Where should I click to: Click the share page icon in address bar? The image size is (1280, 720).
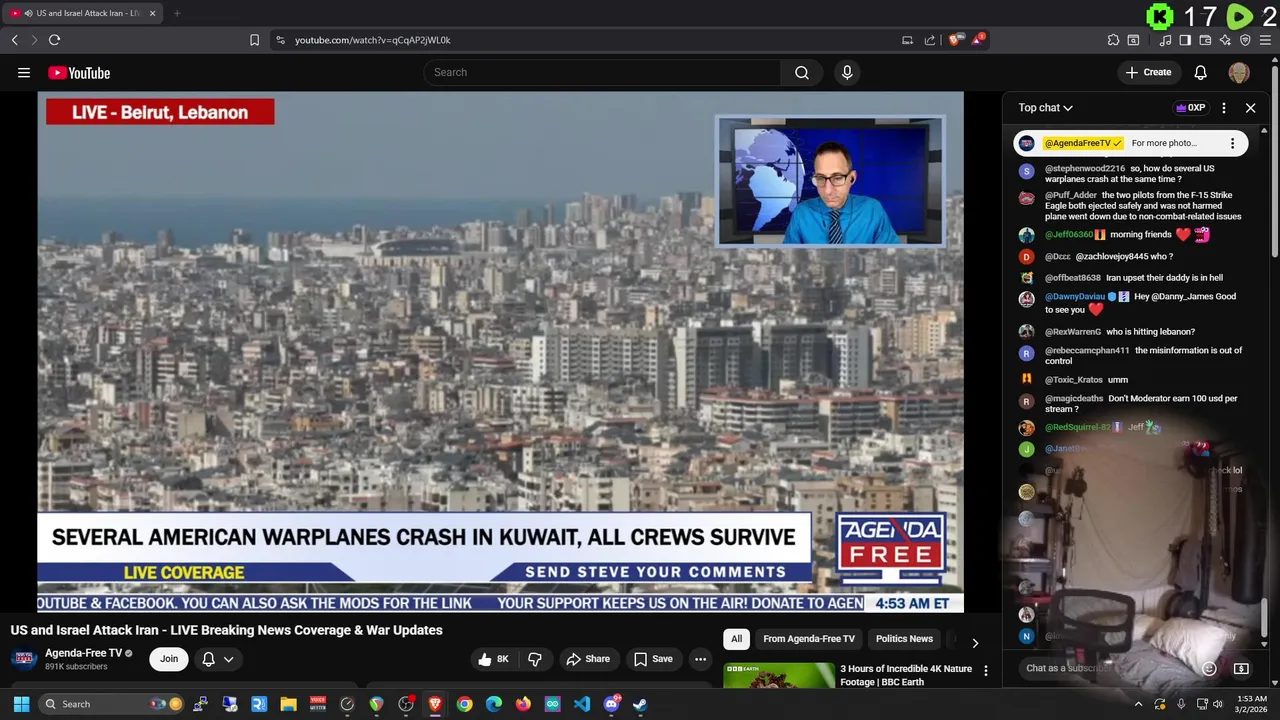pos(930,40)
